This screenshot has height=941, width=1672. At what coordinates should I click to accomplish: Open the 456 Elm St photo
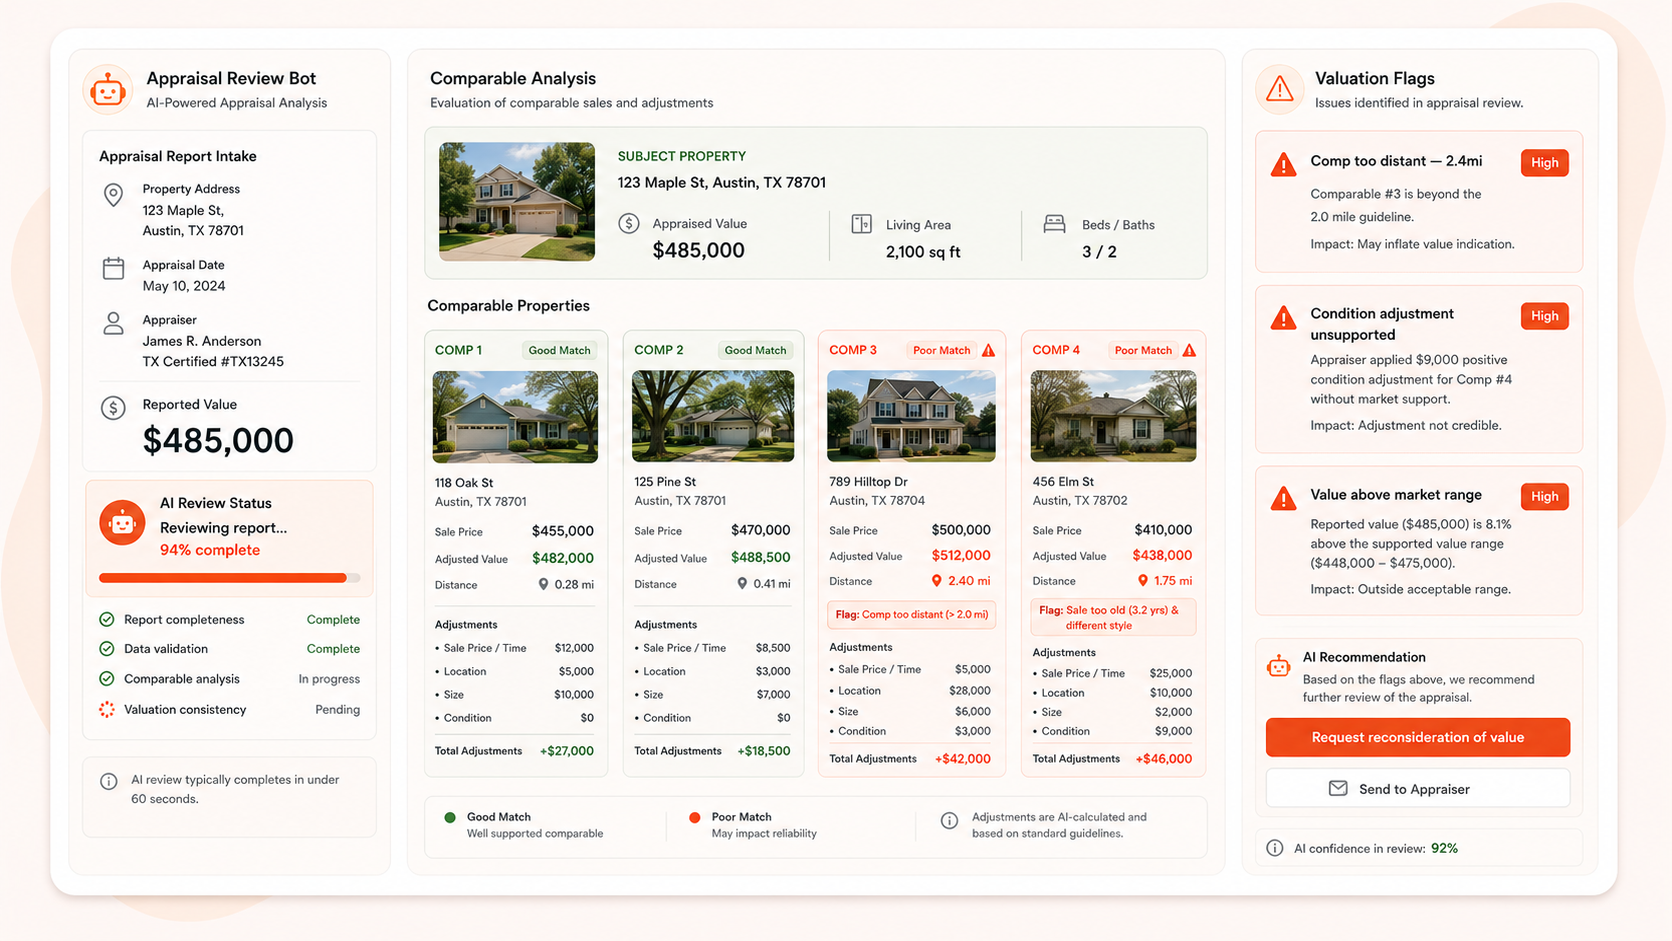(x=1113, y=416)
